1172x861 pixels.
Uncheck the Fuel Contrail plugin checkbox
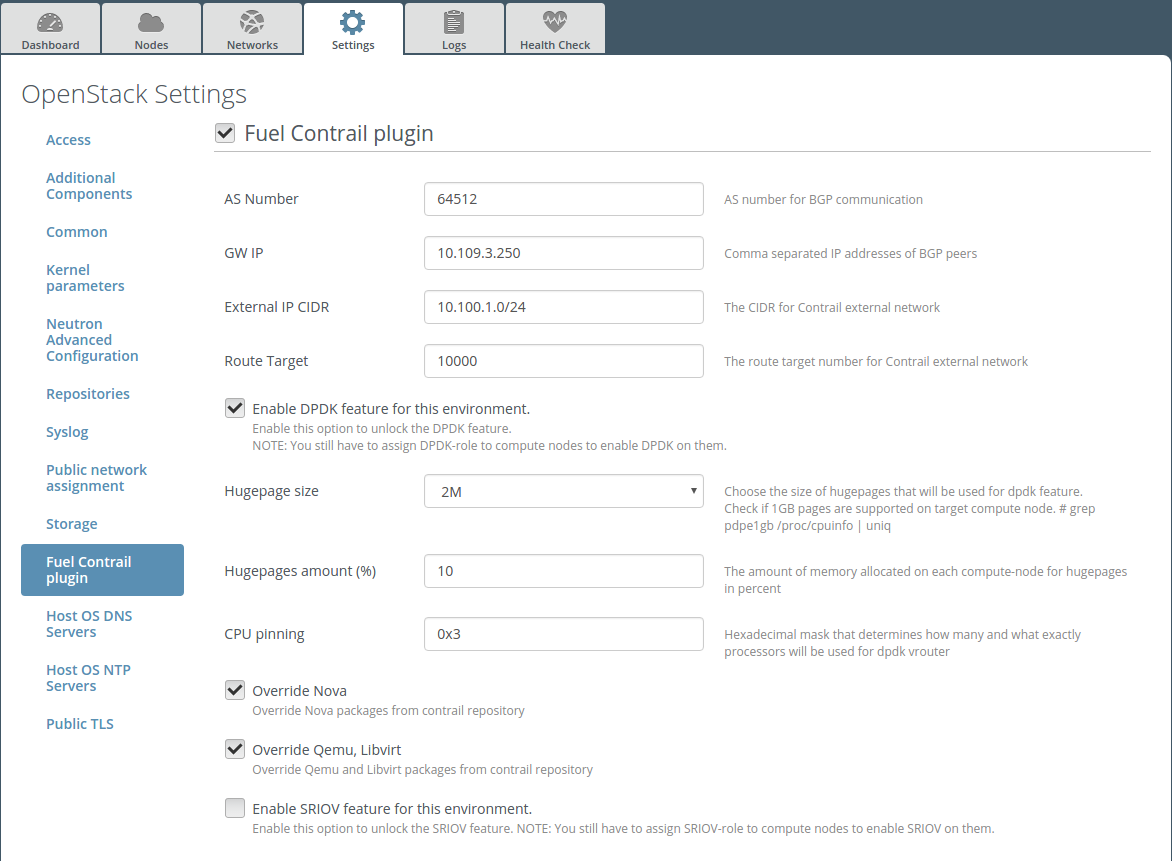pyautogui.click(x=225, y=133)
